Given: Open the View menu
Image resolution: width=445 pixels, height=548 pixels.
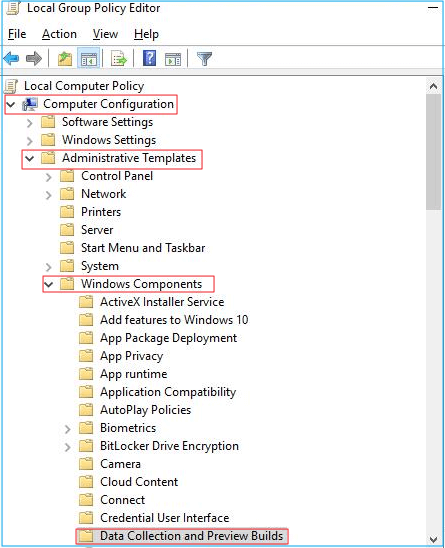Looking at the screenshot, I should click(x=105, y=34).
